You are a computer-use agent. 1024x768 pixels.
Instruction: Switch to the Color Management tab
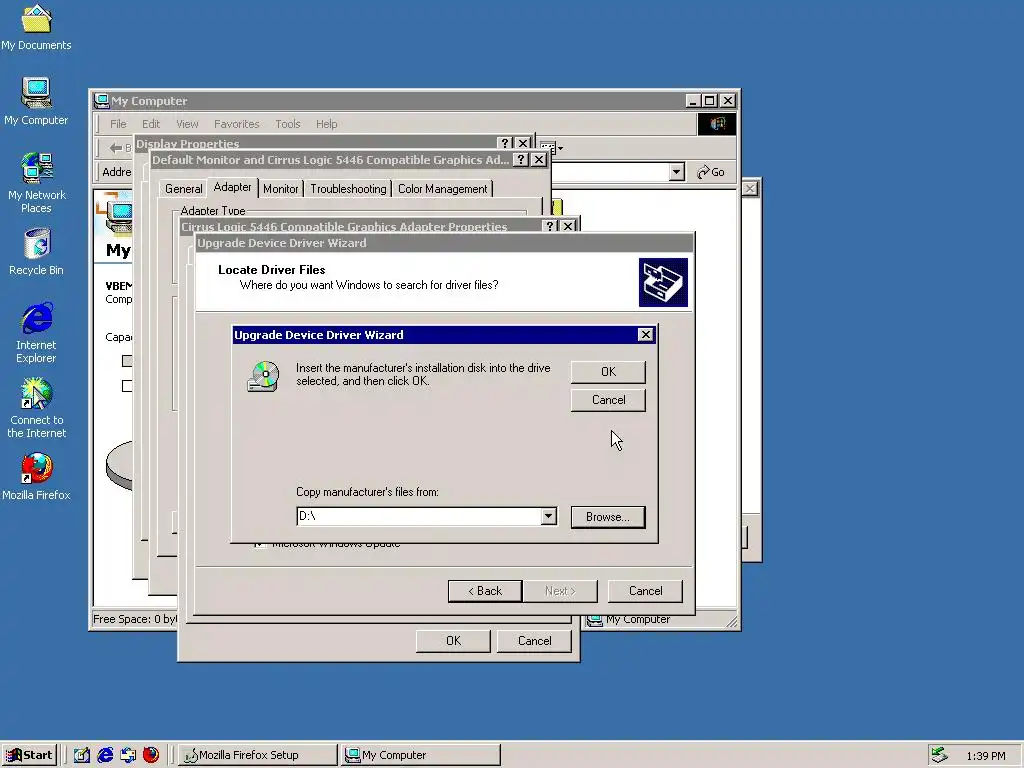pos(443,189)
